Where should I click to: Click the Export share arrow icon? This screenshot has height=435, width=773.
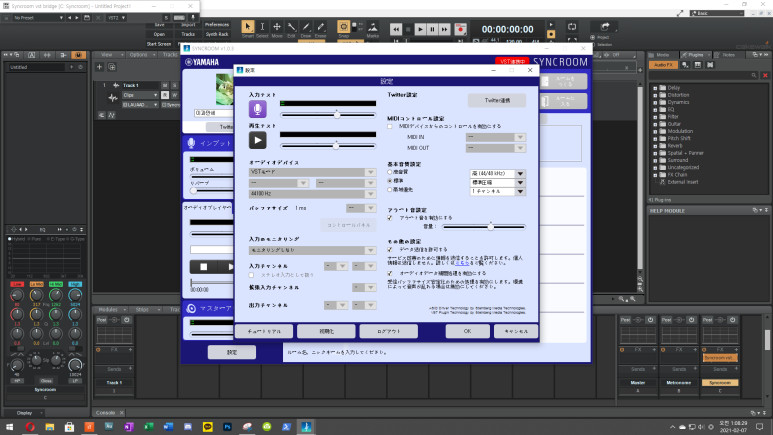(604, 27)
